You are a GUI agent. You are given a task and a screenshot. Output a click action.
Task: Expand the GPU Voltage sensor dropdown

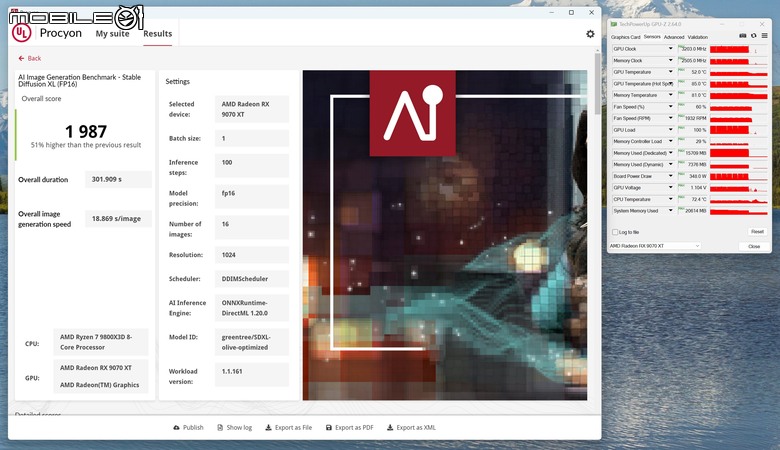[671, 187]
